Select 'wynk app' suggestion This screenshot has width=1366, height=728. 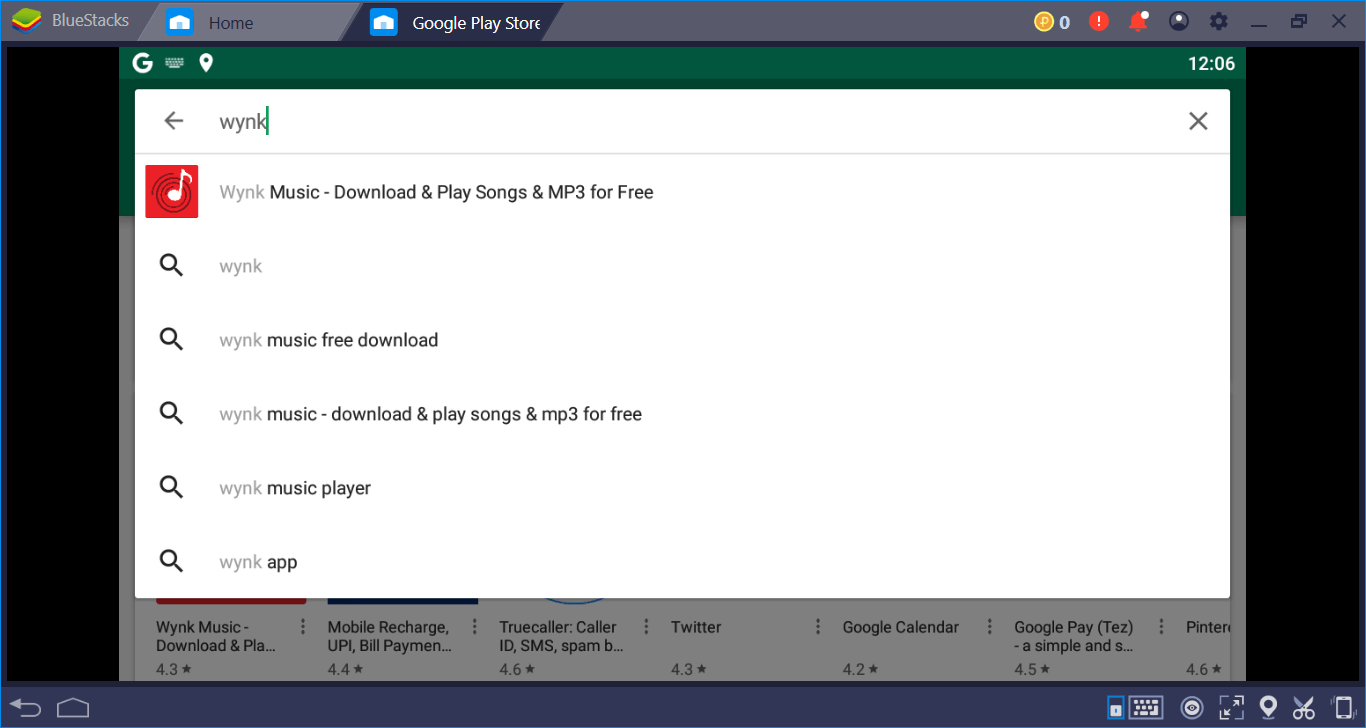682,562
